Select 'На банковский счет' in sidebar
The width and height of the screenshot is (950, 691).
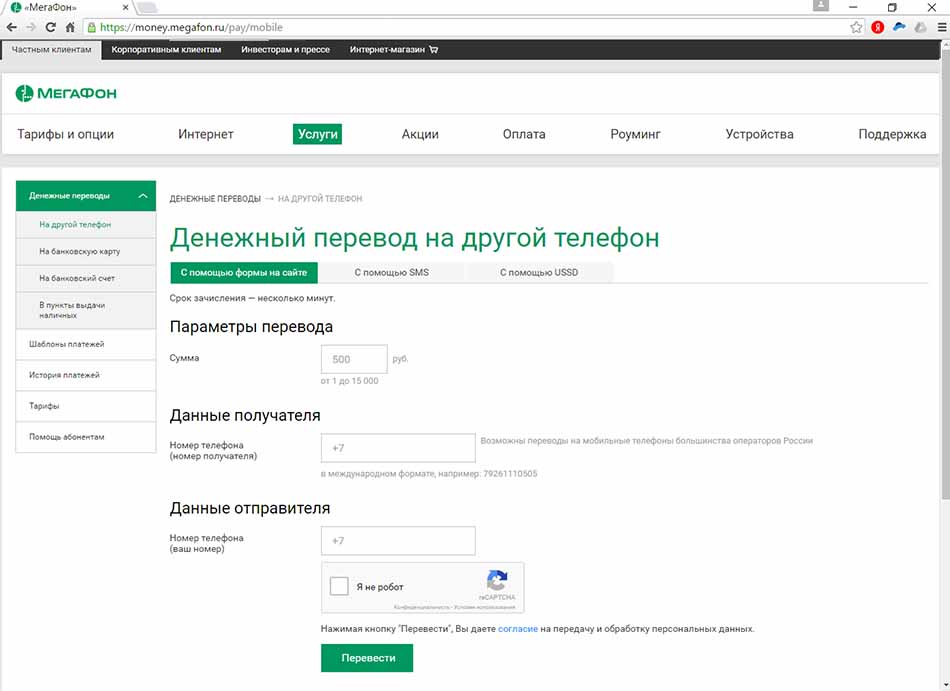pos(85,279)
